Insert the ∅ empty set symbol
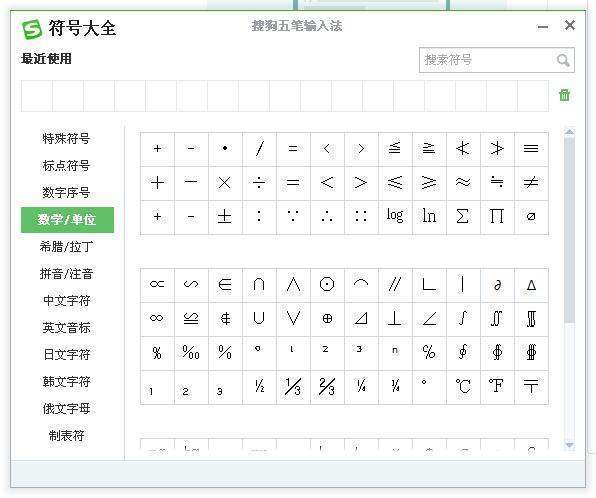 pos(531,217)
